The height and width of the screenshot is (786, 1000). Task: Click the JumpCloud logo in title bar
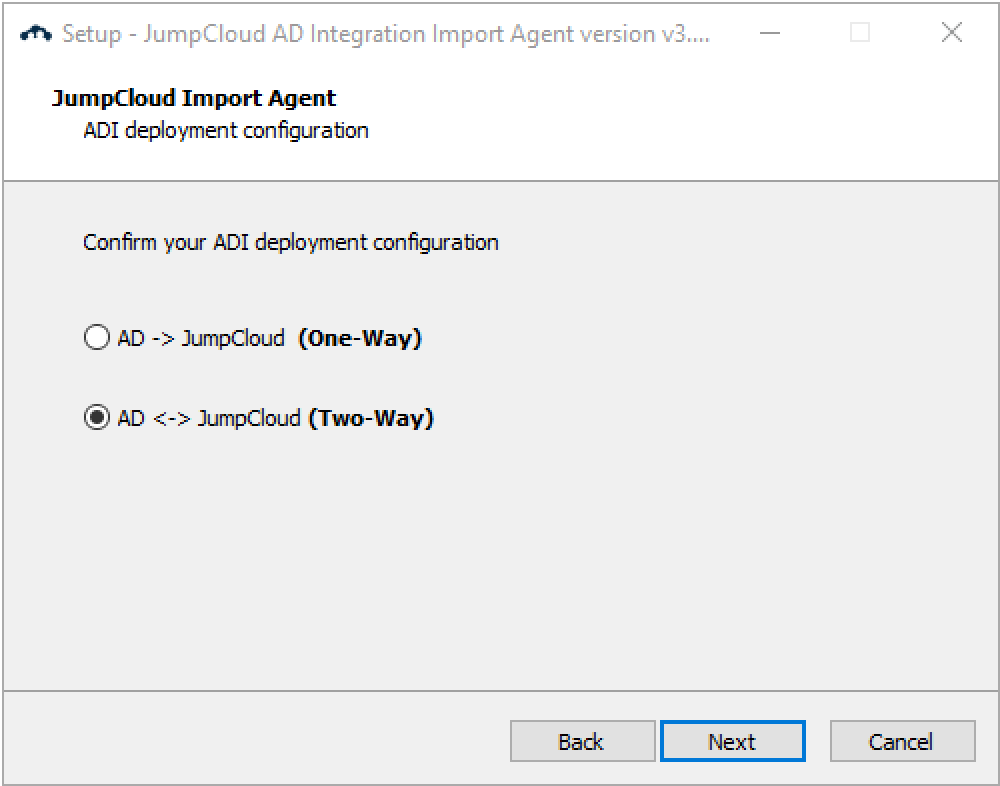click(x=36, y=33)
